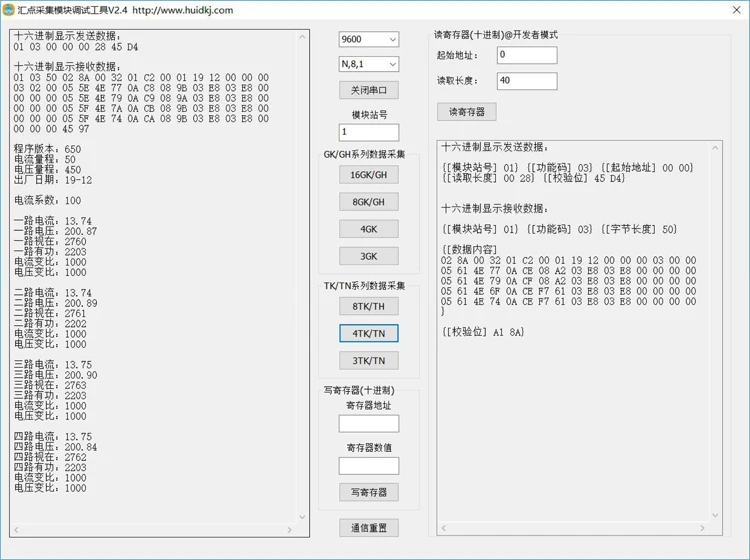Click the 一路电压: 200.87 line
Image resolution: width=750 pixels, height=560 pixels.
tap(55, 231)
